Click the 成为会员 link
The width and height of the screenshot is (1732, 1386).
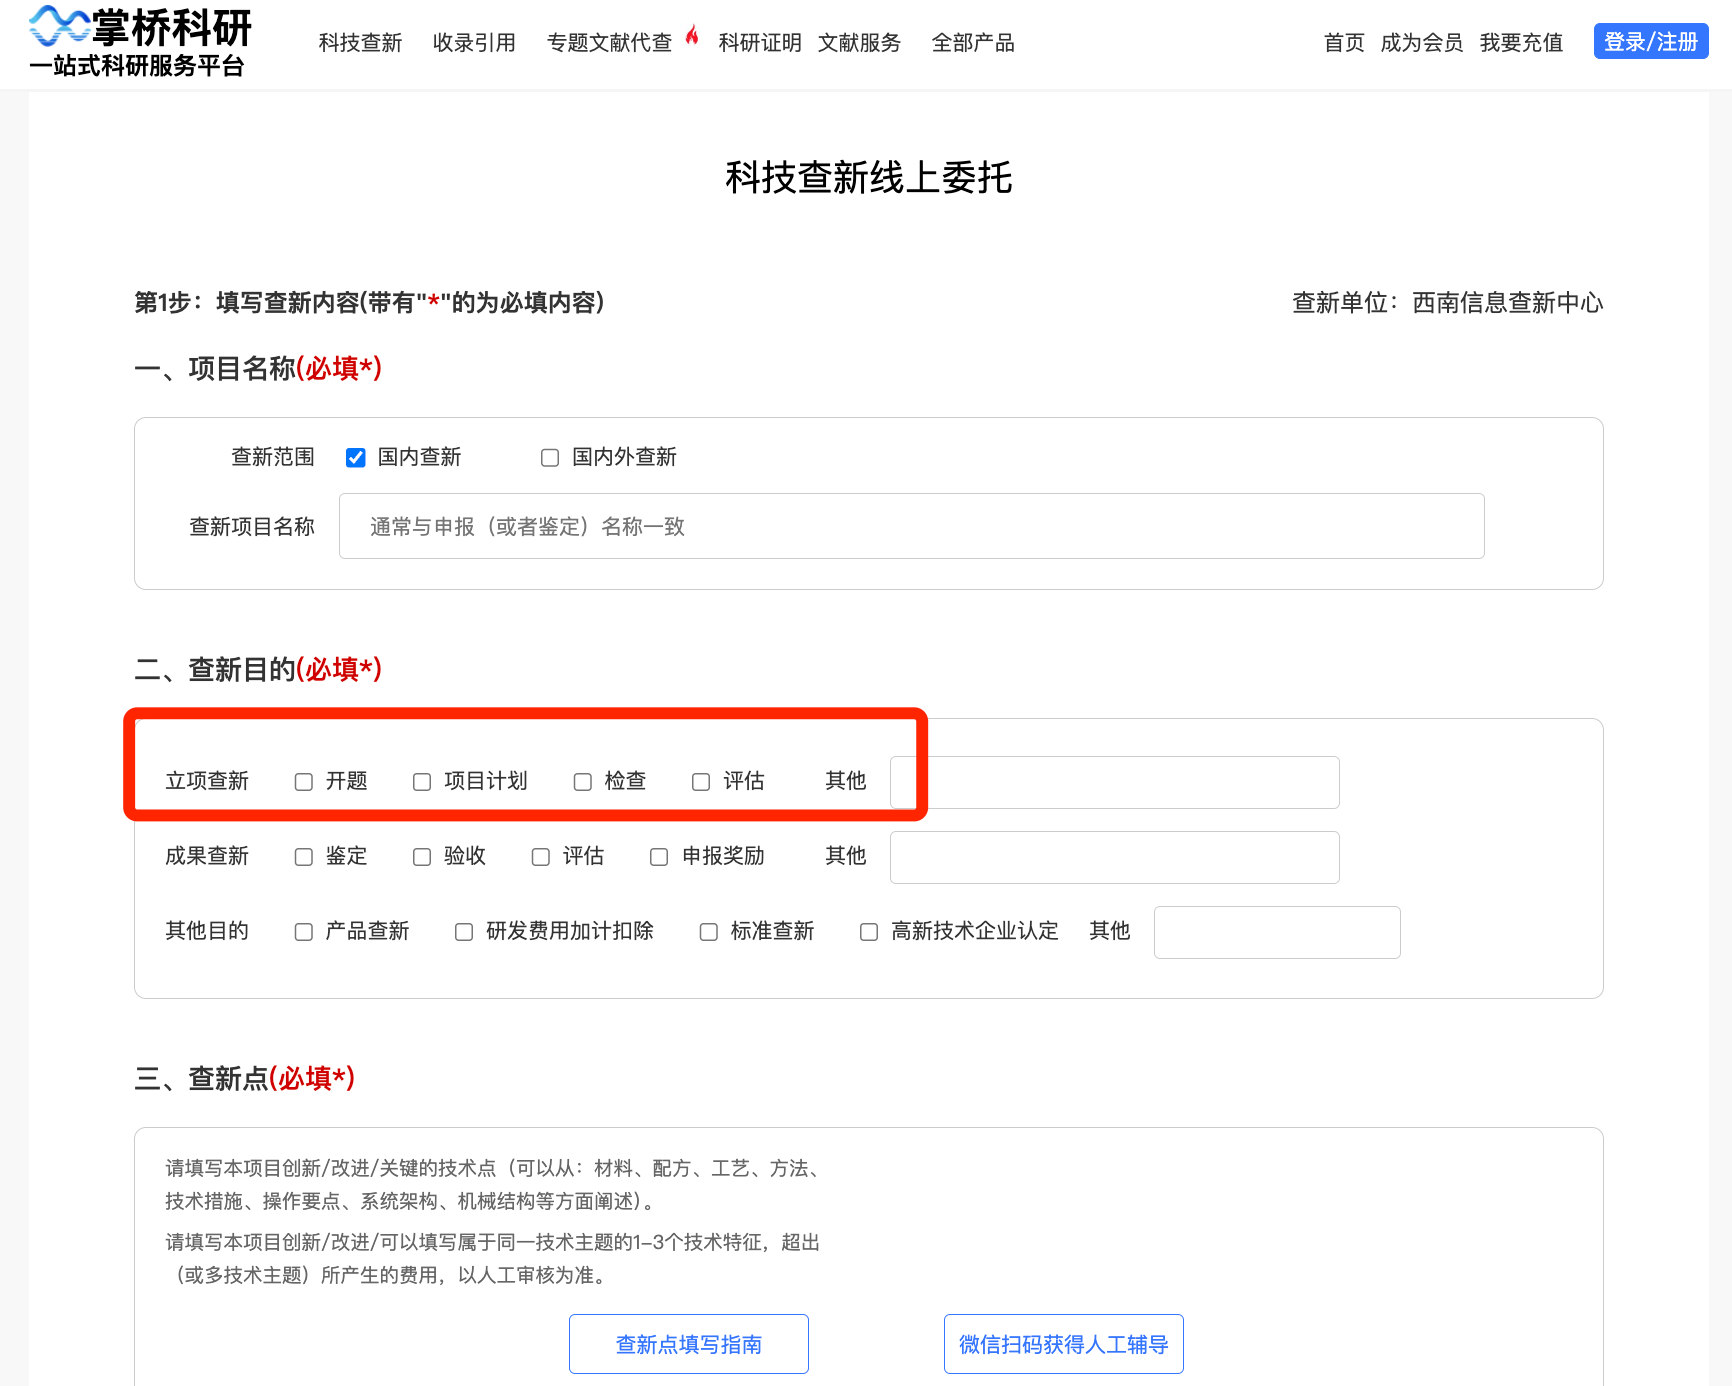(1422, 43)
